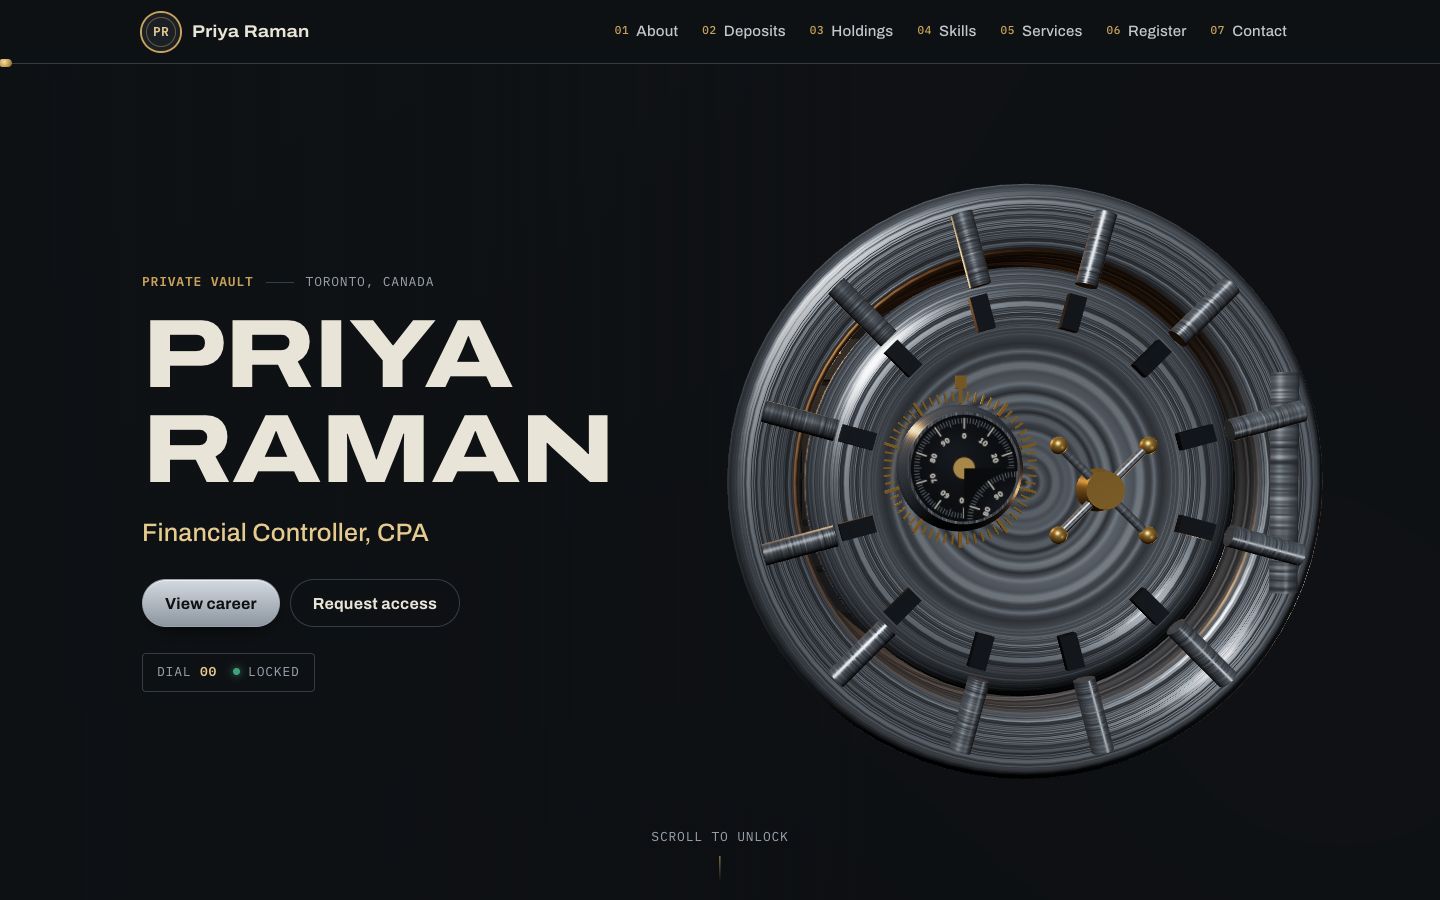Jump to the Skills section
Image resolution: width=1440 pixels, height=900 pixels.
947,31
